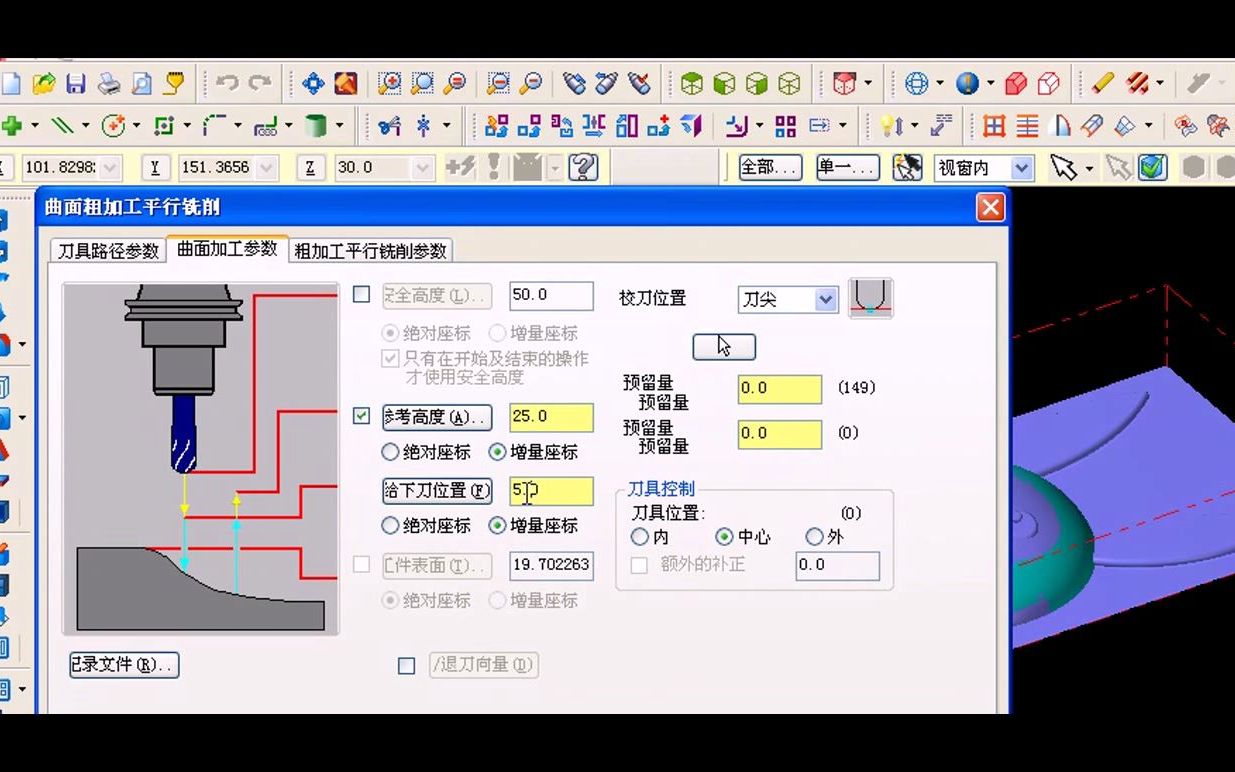1235x772 pixels.
Task: Expand the cylinder solid dropdown arrow
Action: tap(339, 126)
